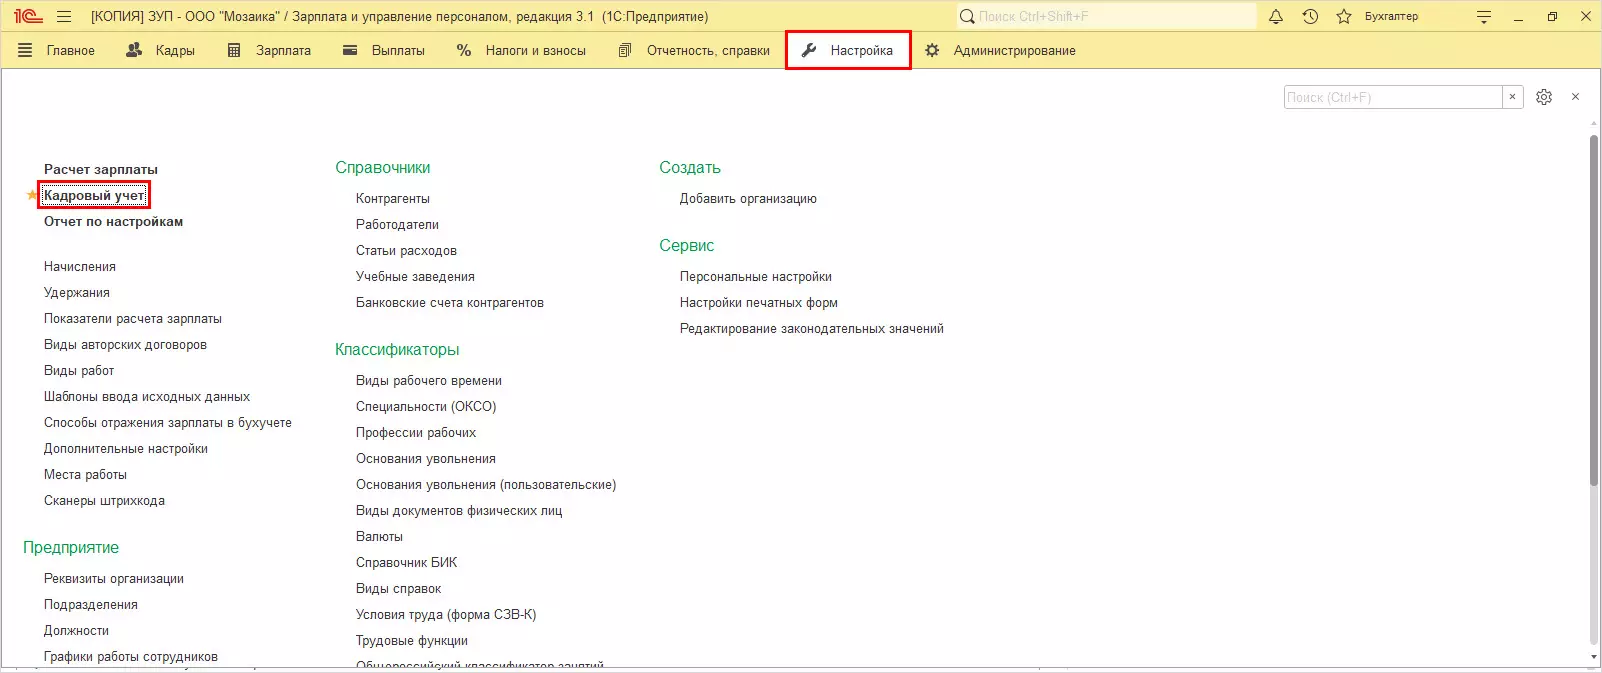Open Реквизиты организации
The width and height of the screenshot is (1602, 673).
(114, 578)
